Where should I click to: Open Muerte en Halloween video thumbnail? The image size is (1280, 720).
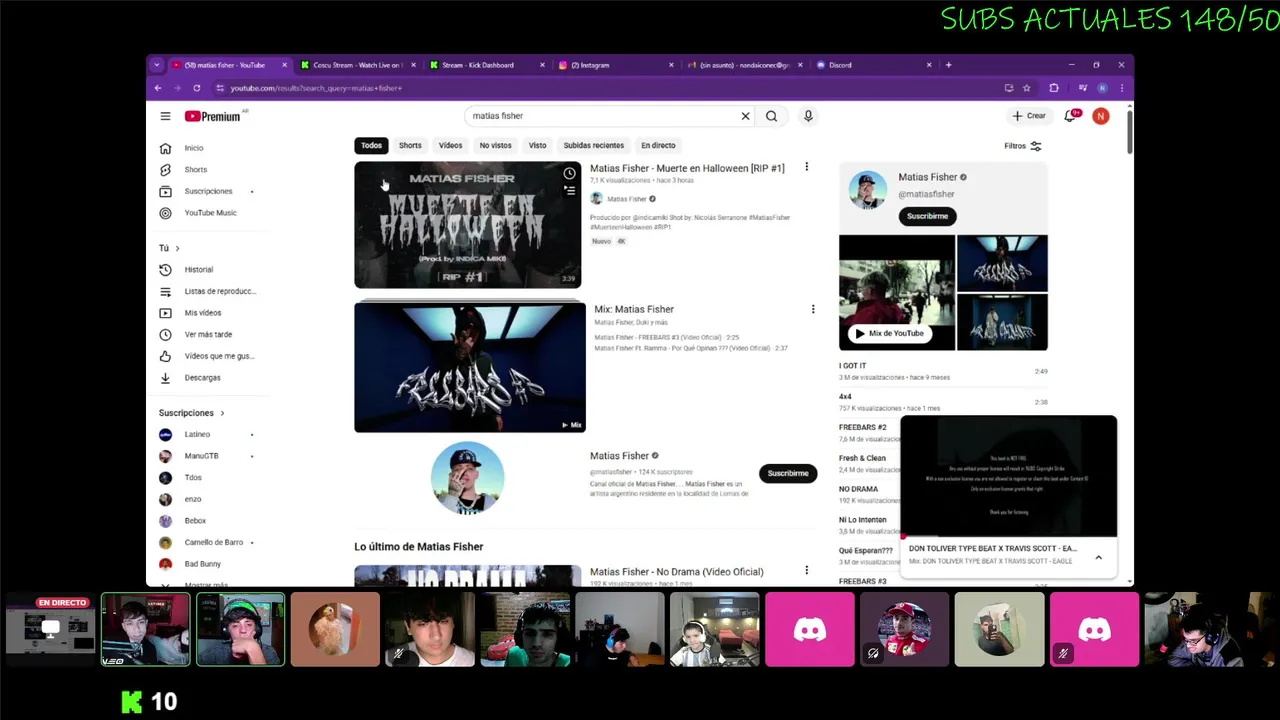point(467,225)
